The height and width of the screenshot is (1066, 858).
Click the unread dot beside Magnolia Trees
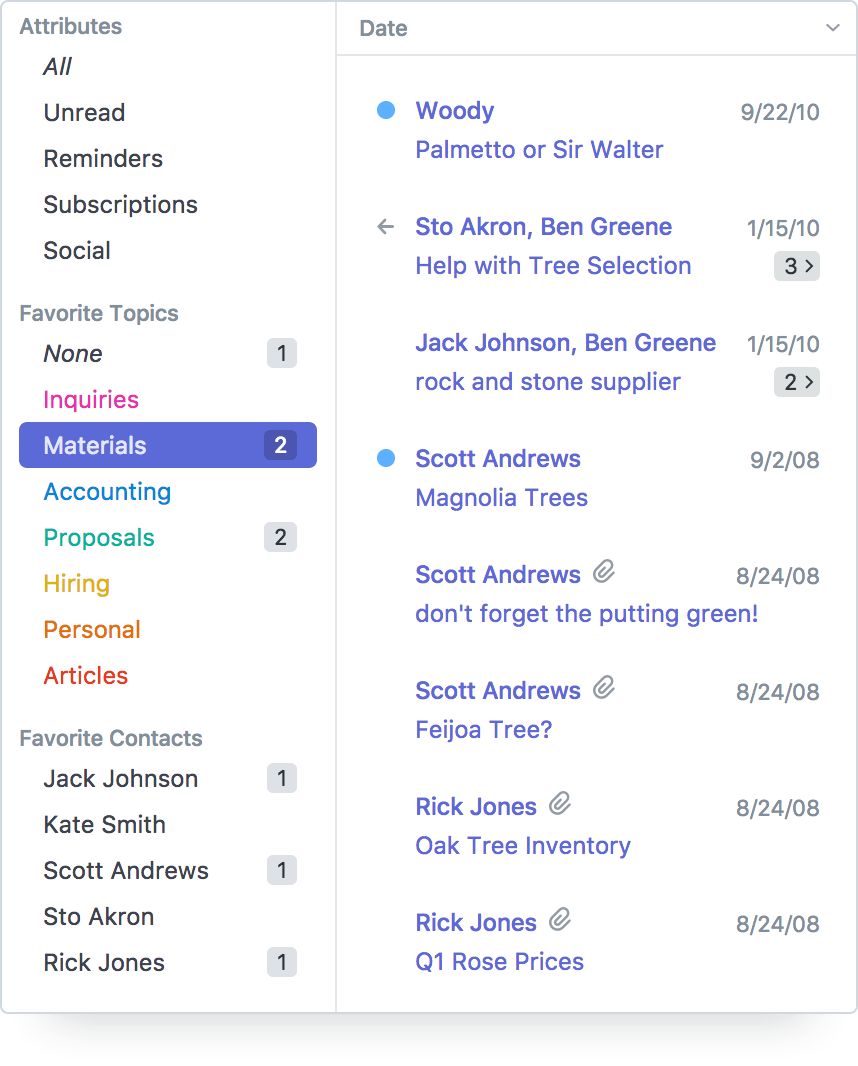(x=386, y=458)
